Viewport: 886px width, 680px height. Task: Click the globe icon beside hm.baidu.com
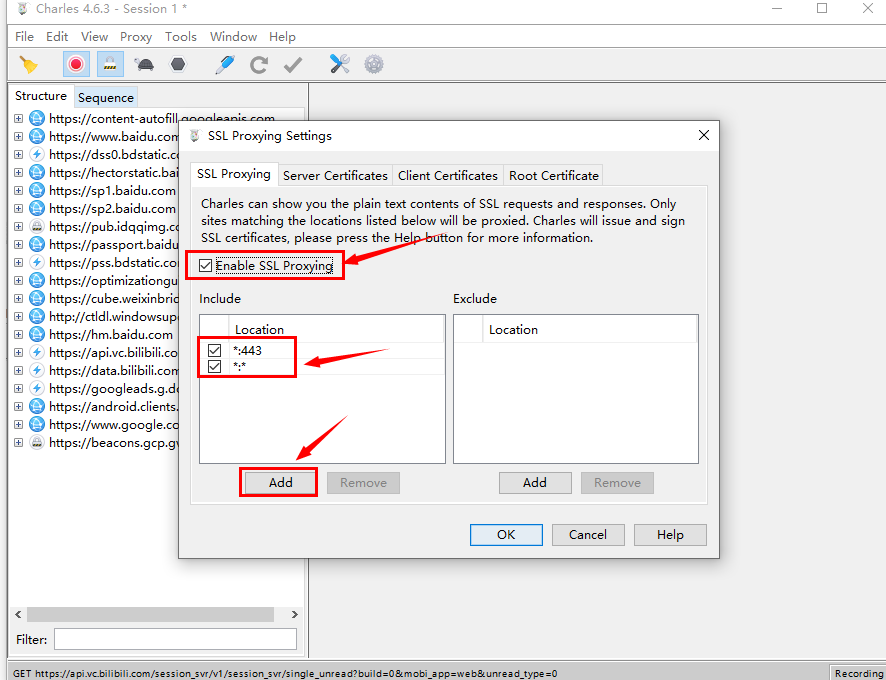click(37, 335)
